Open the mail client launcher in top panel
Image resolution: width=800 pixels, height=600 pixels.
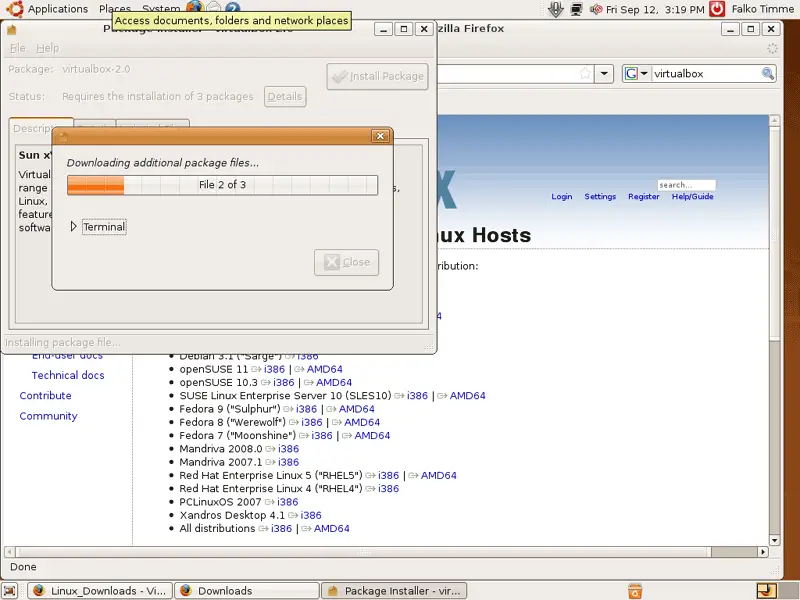214,6
